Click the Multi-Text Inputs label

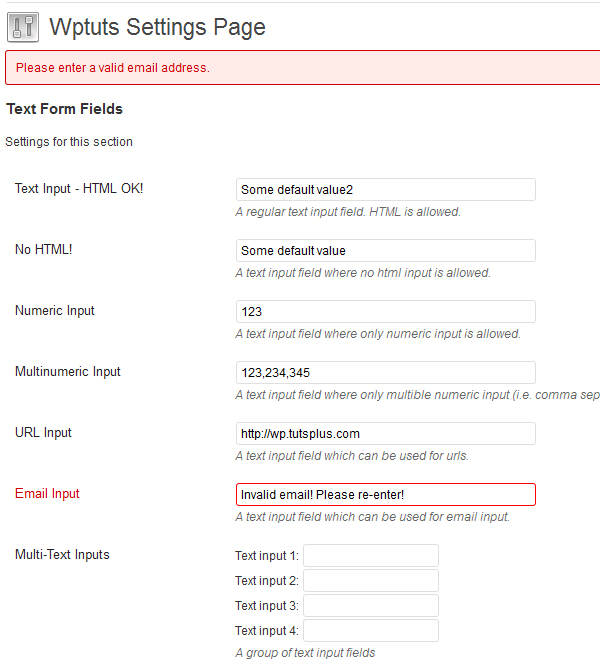62,554
